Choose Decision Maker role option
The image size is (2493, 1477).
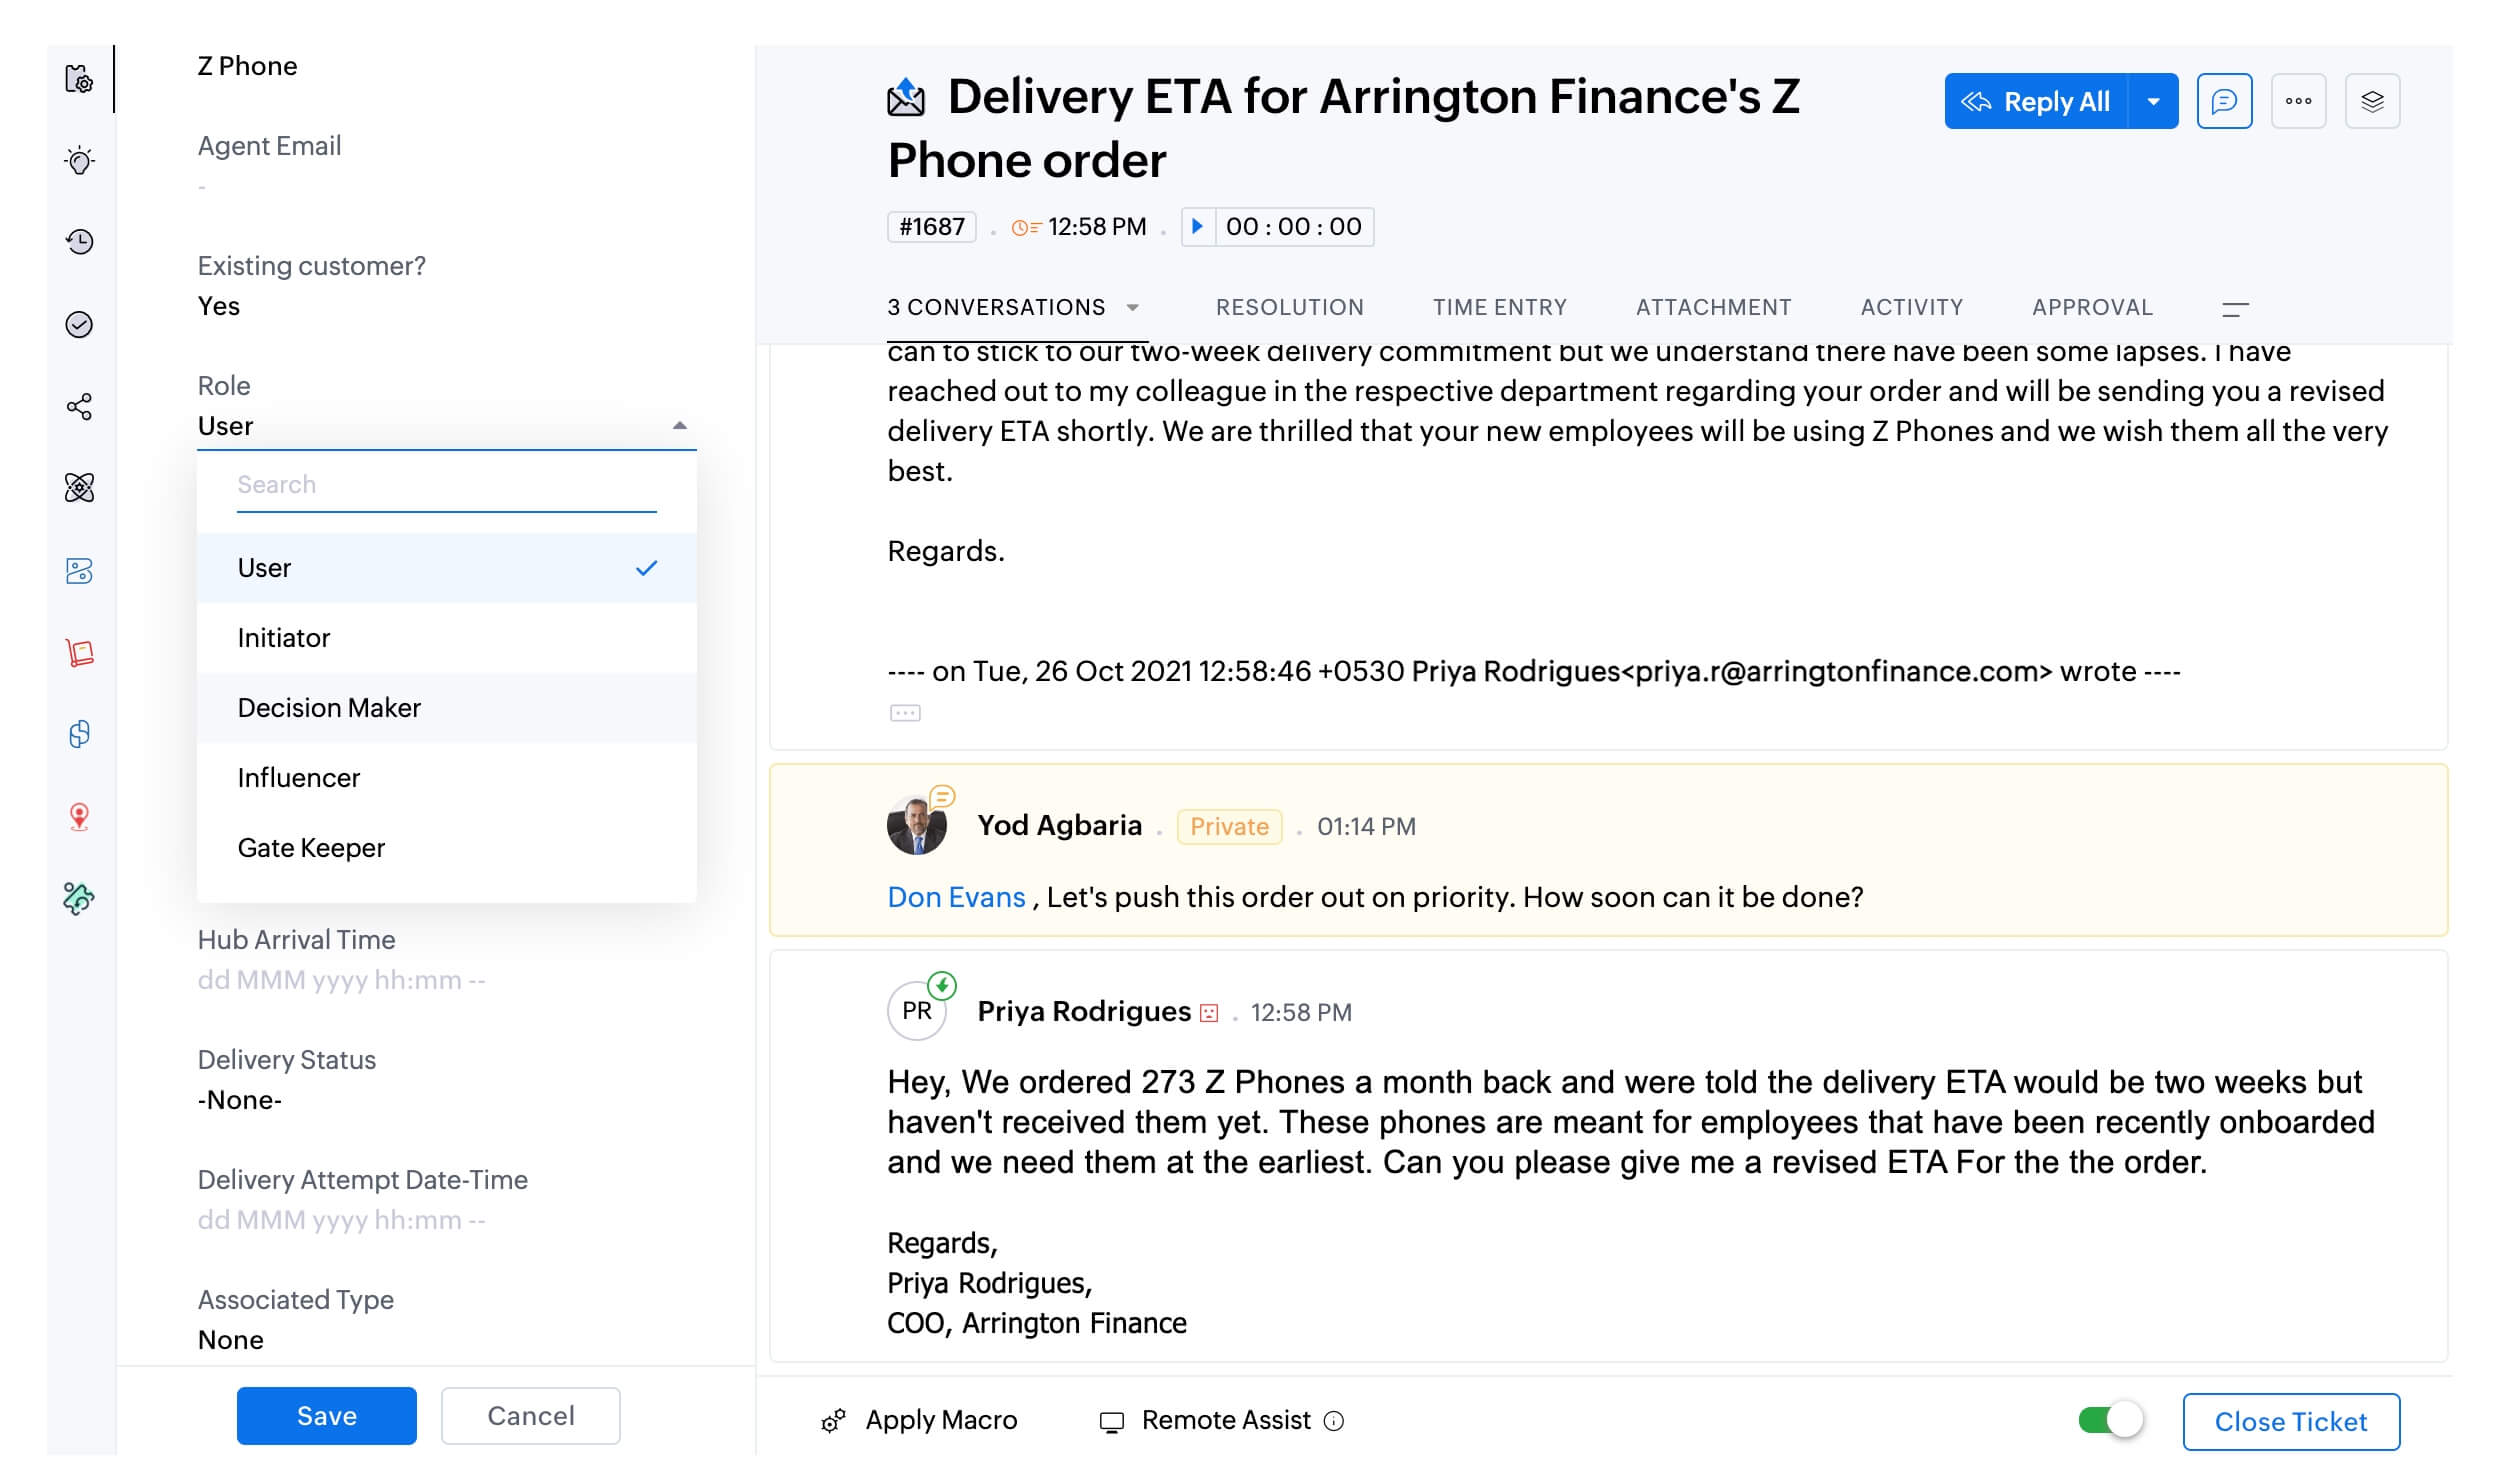446,708
